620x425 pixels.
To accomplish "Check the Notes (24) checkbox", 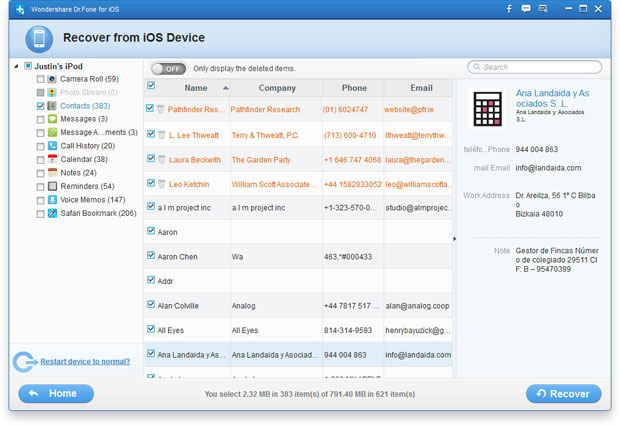I will tap(40, 173).
